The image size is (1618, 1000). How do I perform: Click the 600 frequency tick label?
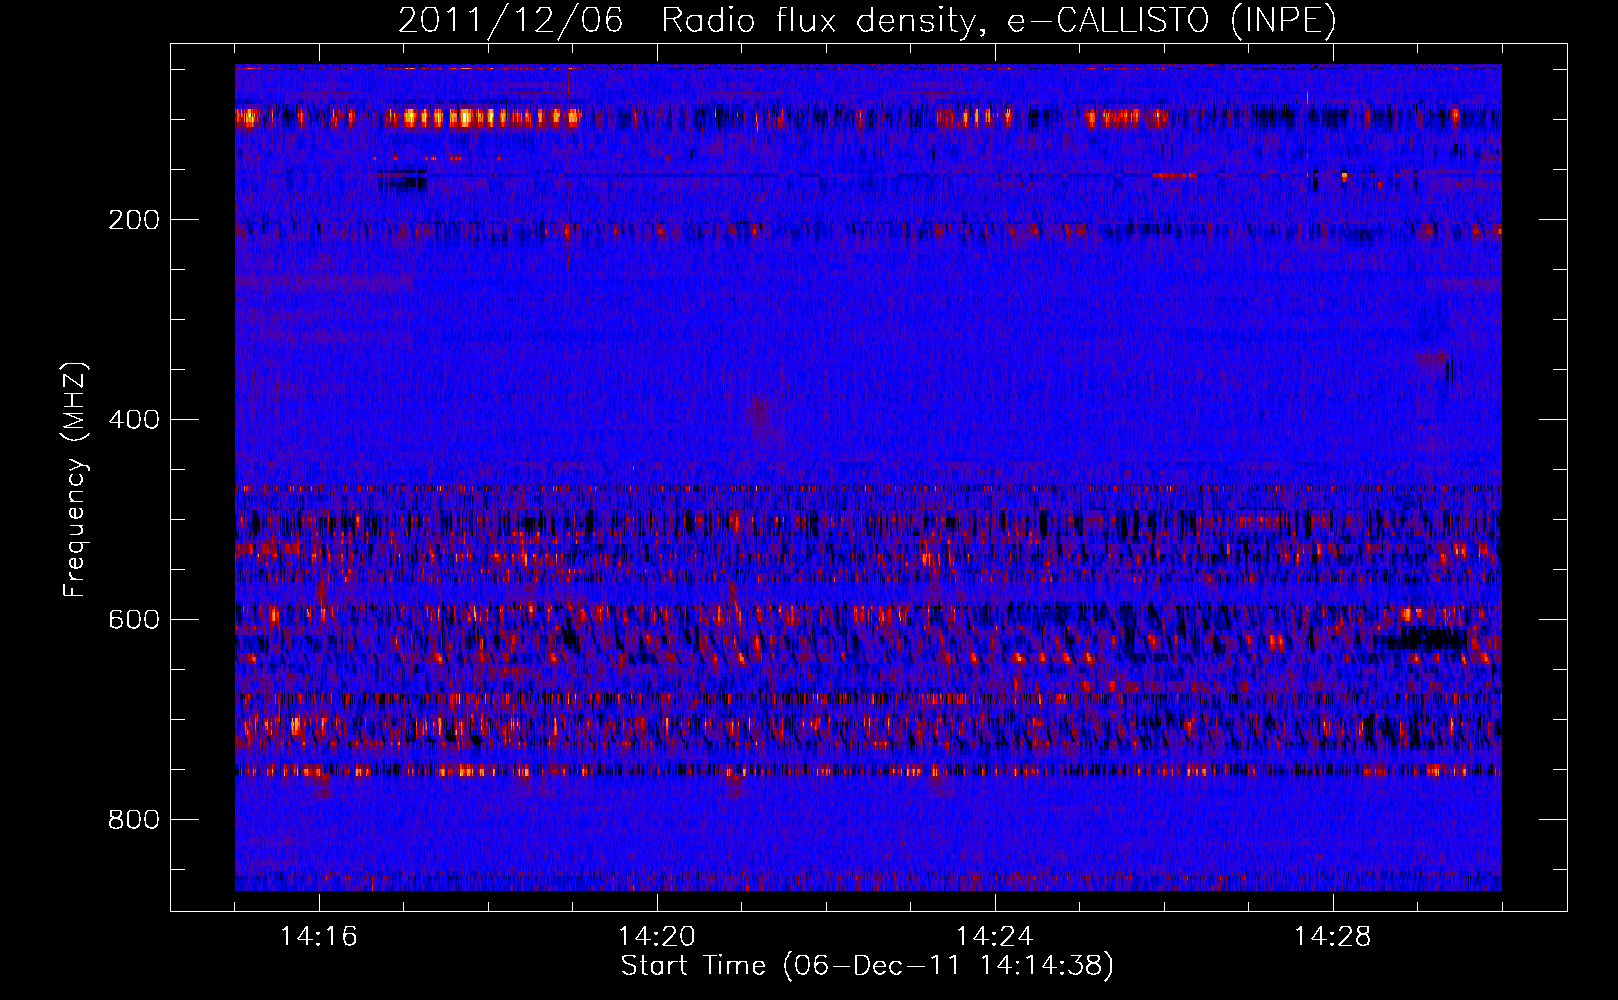point(134,620)
